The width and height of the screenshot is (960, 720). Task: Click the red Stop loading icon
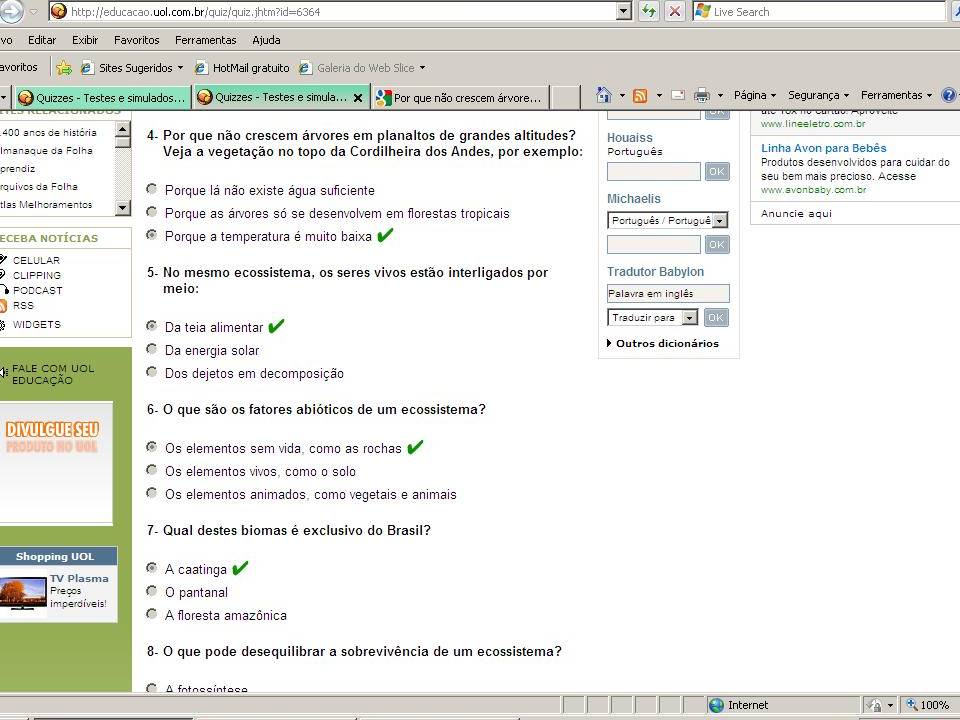pos(675,11)
